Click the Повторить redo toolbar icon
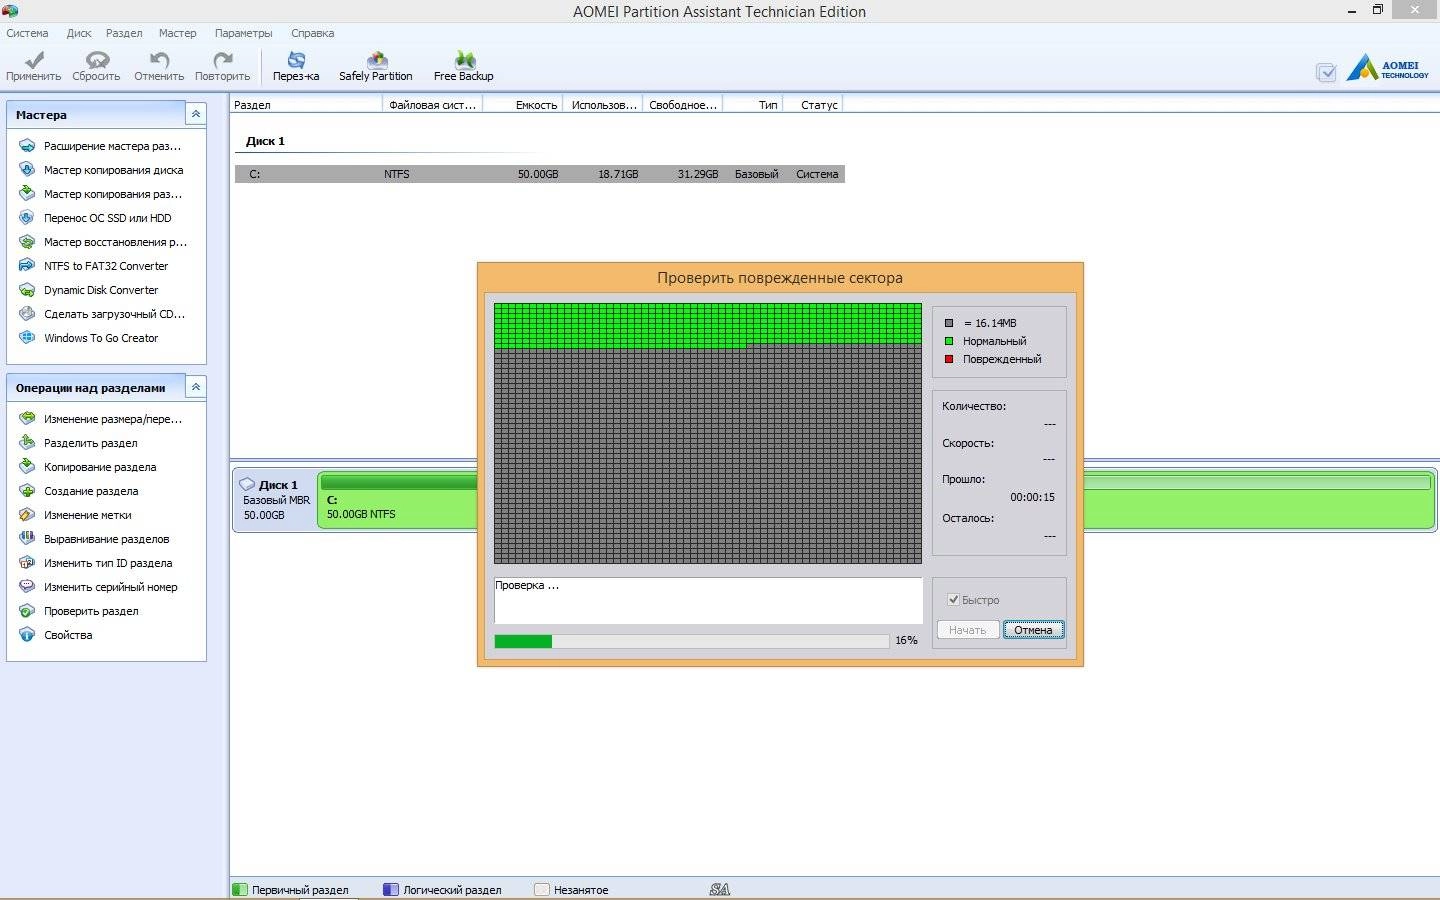The height and width of the screenshot is (900, 1440). coord(222,66)
